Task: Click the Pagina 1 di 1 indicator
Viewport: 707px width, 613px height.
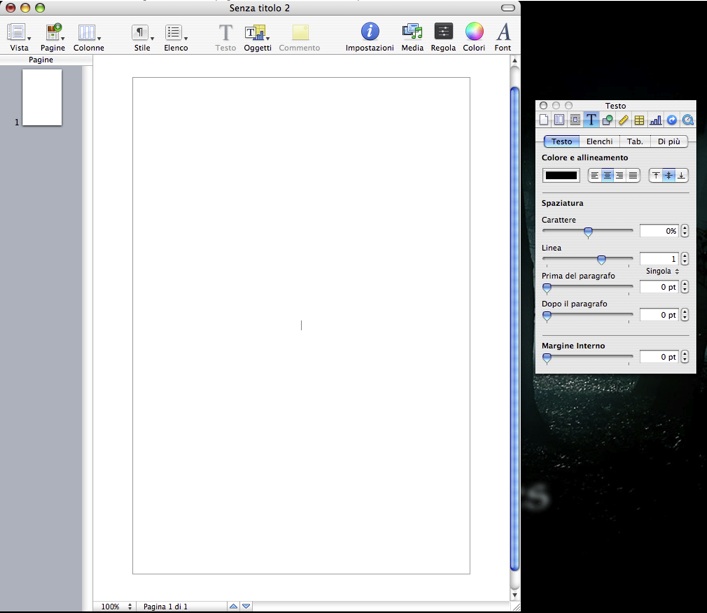Action: click(x=165, y=607)
